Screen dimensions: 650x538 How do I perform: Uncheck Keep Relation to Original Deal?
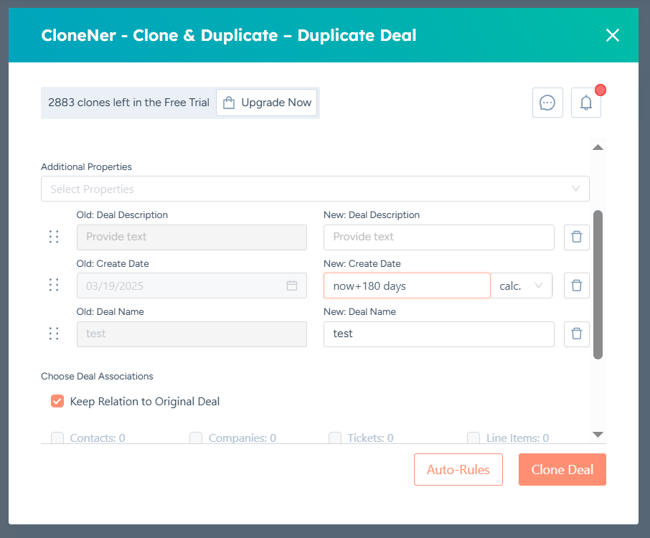tap(57, 401)
